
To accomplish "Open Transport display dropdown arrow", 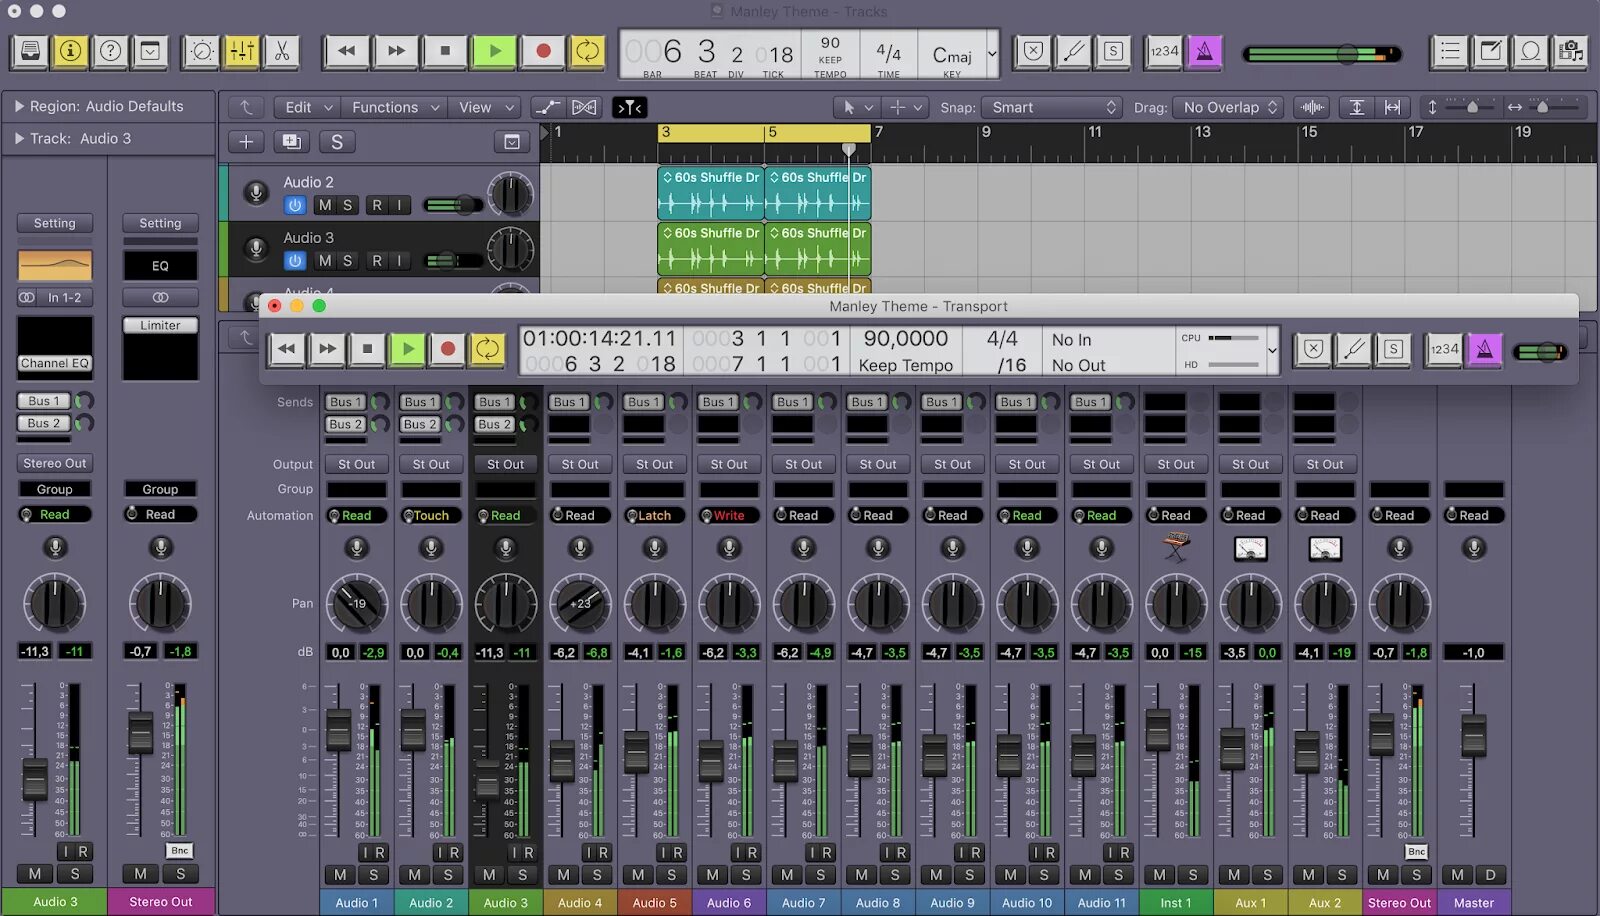I will point(1272,350).
